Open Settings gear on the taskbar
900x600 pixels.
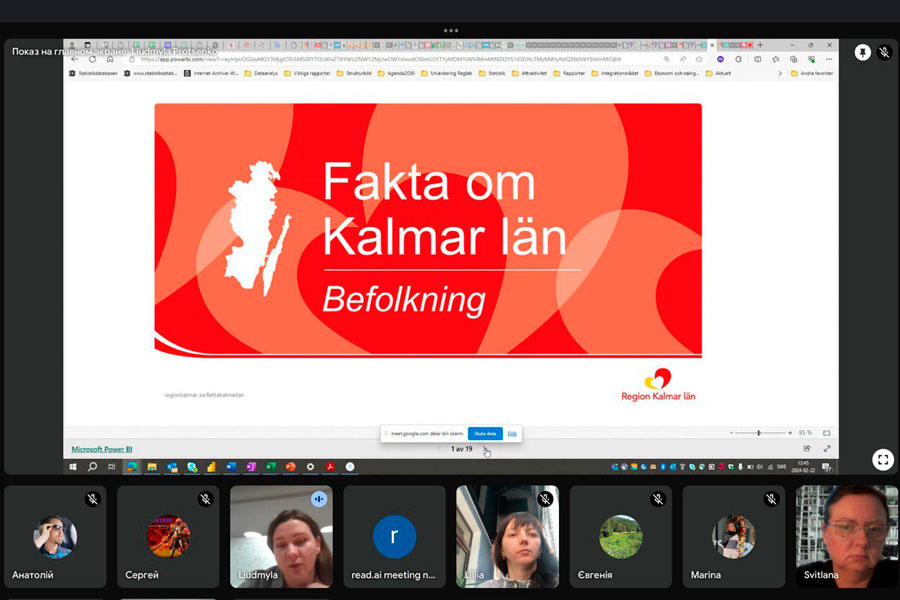tap(310, 467)
